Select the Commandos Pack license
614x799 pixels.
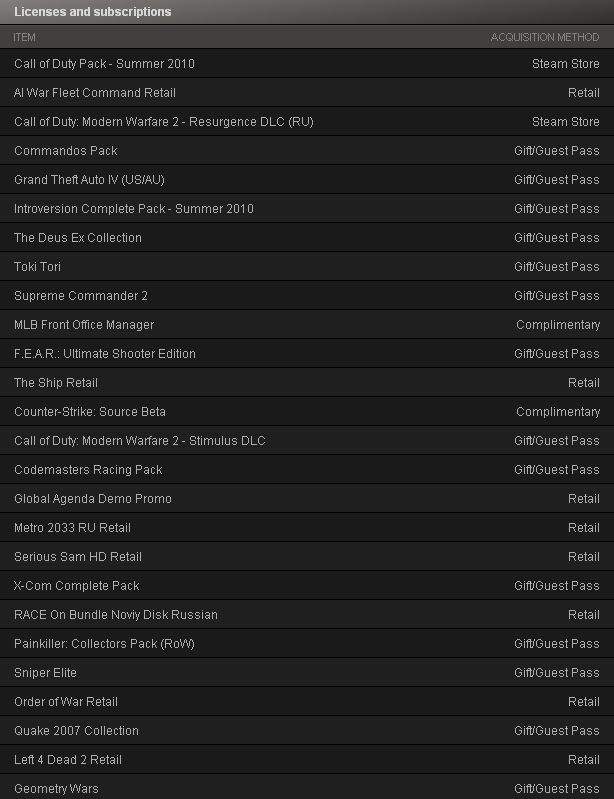307,151
